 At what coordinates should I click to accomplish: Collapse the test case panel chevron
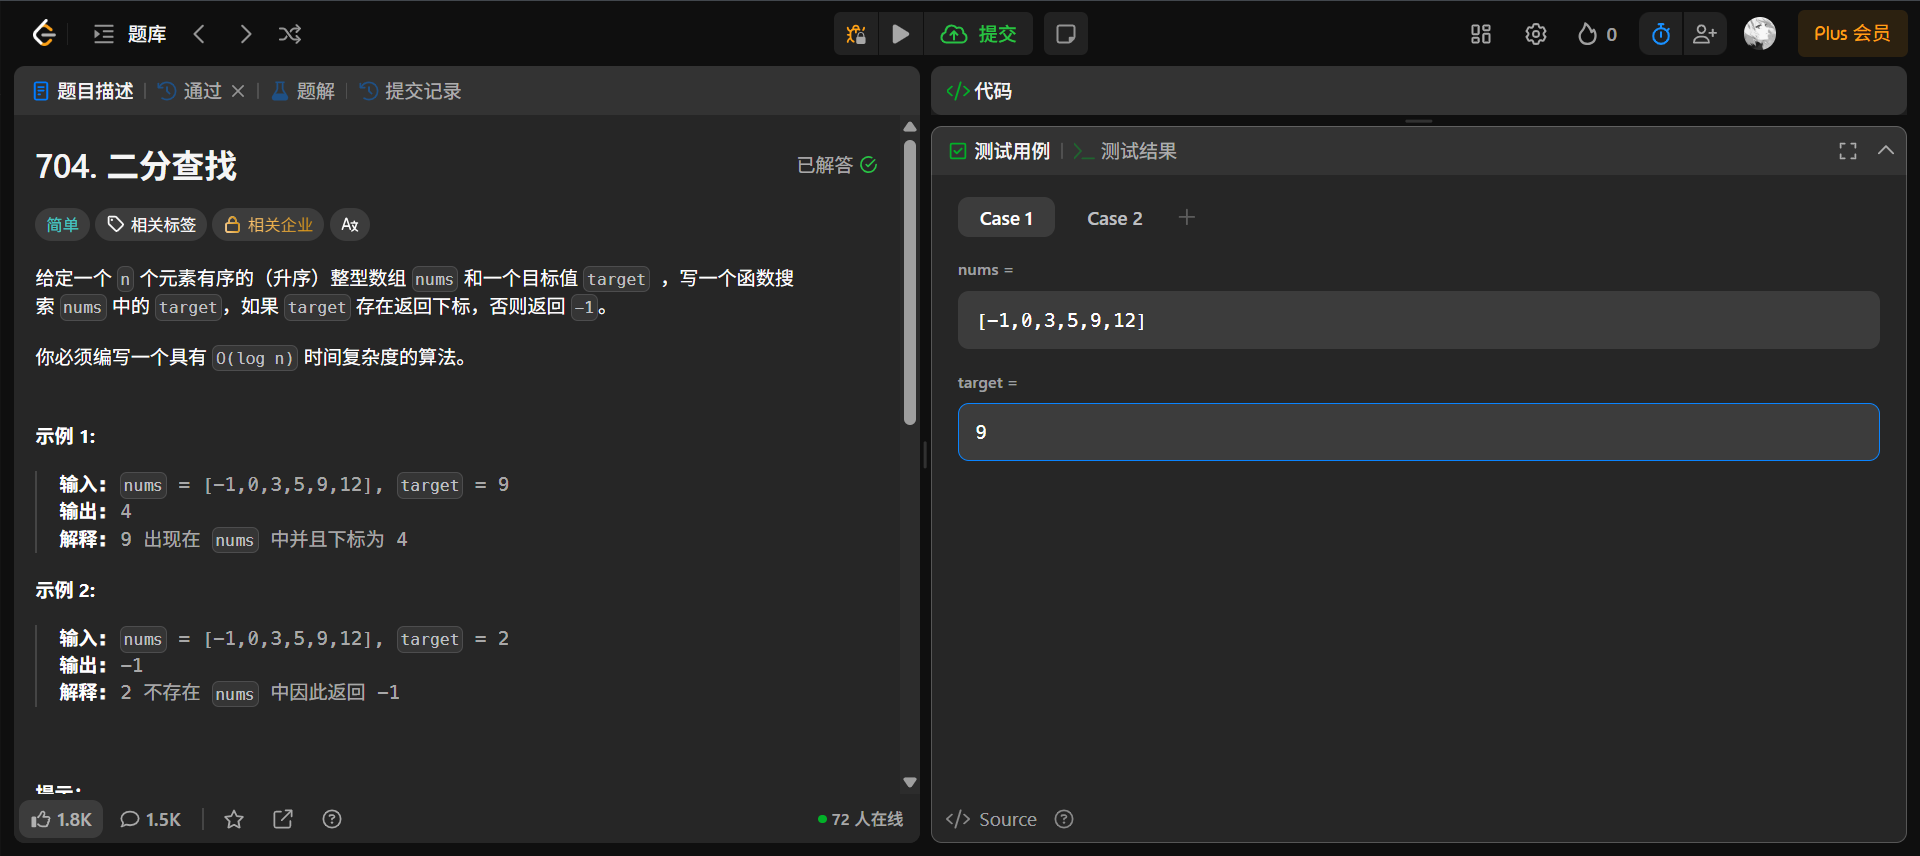(1886, 151)
